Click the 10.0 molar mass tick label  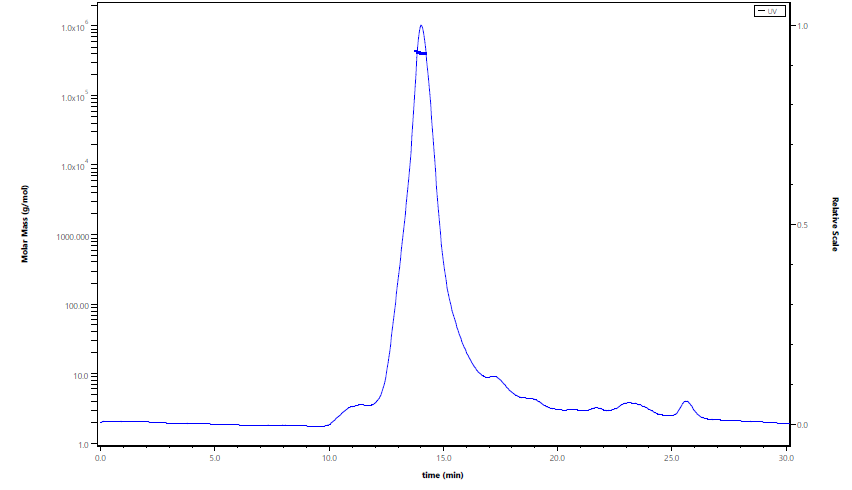pos(82,375)
